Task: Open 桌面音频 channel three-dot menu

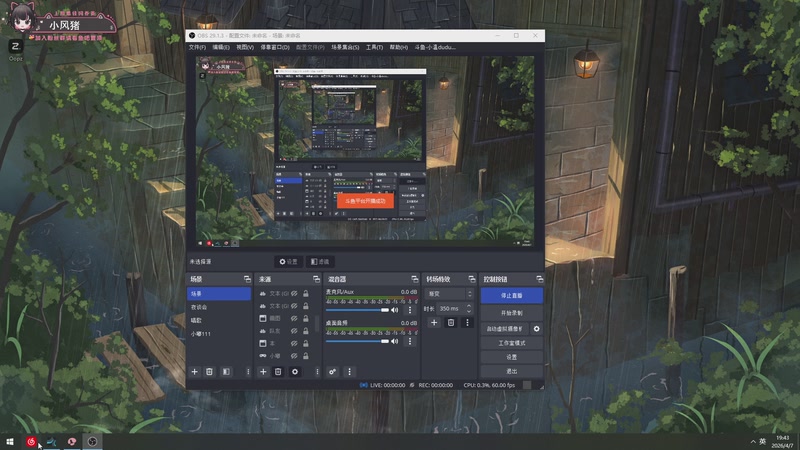Action: (x=410, y=341)
